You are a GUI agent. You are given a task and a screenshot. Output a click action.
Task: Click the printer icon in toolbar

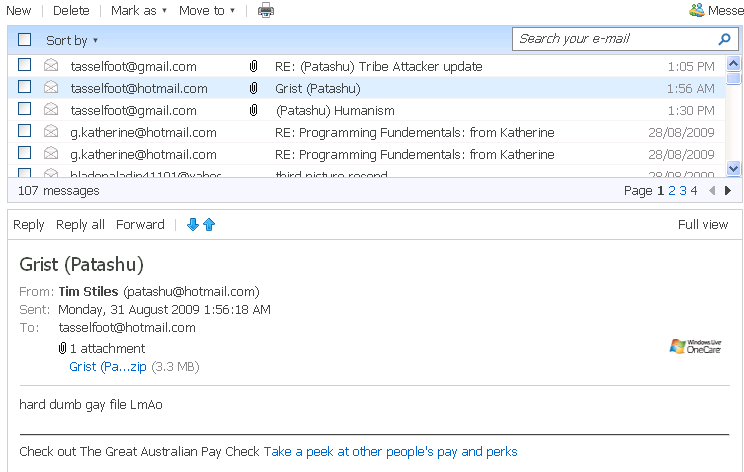tap(266, 11)
